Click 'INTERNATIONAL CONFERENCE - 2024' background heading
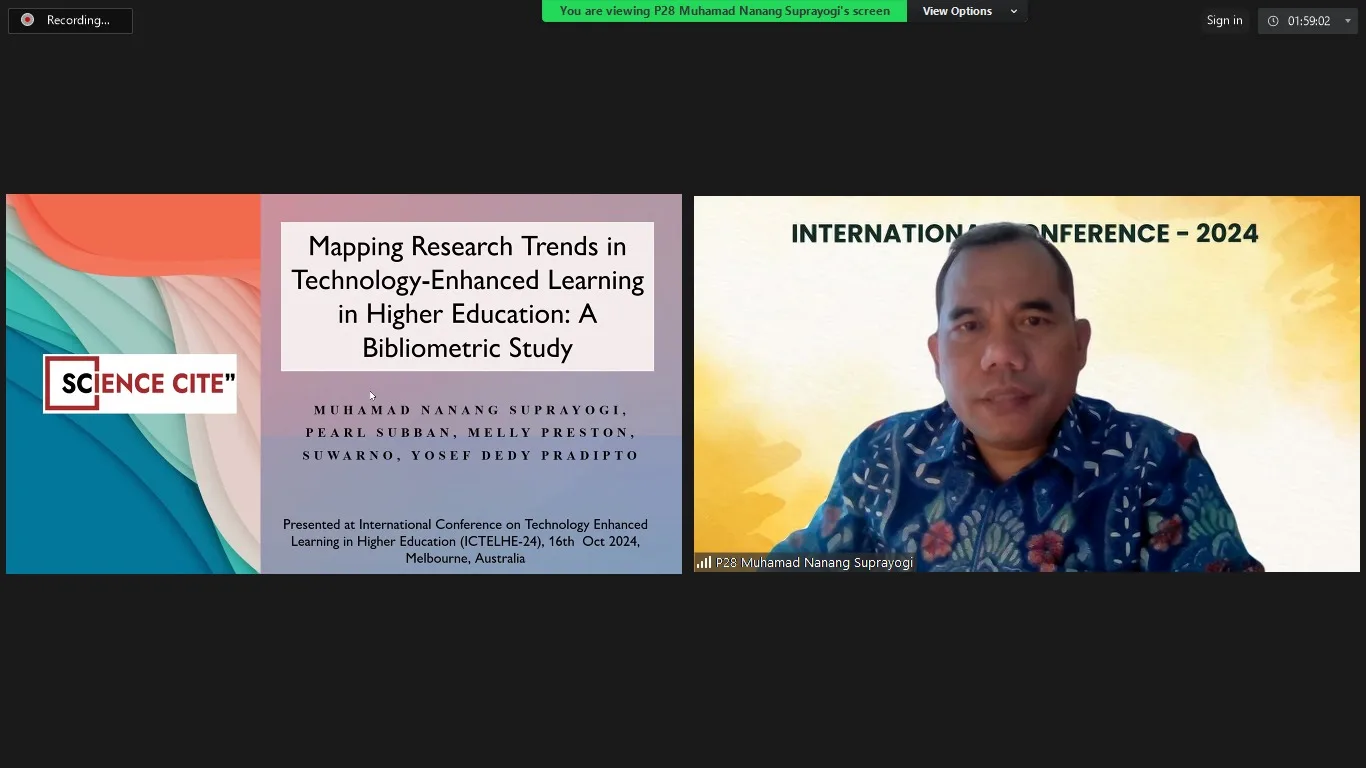The height and width of the screenshot is (768, 1366). 1024,233
